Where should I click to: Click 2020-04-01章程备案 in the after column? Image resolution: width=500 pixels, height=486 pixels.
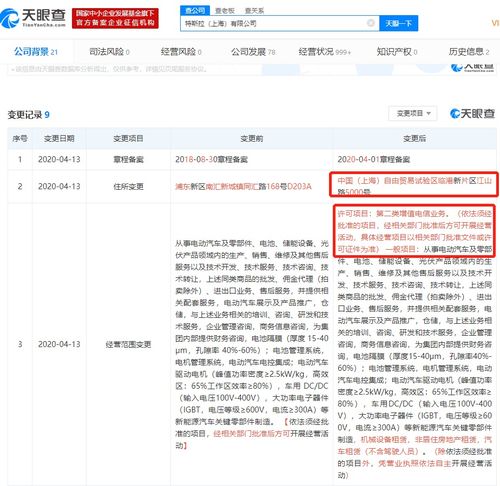point(374,159)
